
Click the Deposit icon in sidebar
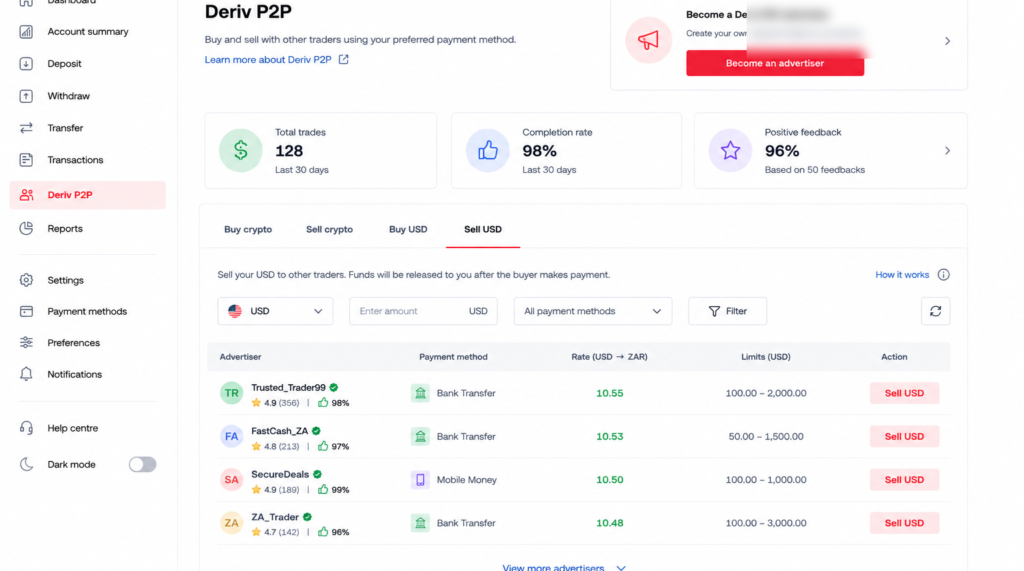pos(26,63)
